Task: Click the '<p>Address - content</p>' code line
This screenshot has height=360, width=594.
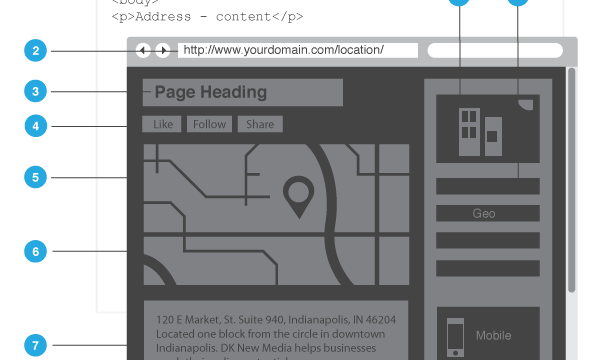Action: tap(207, 17)
